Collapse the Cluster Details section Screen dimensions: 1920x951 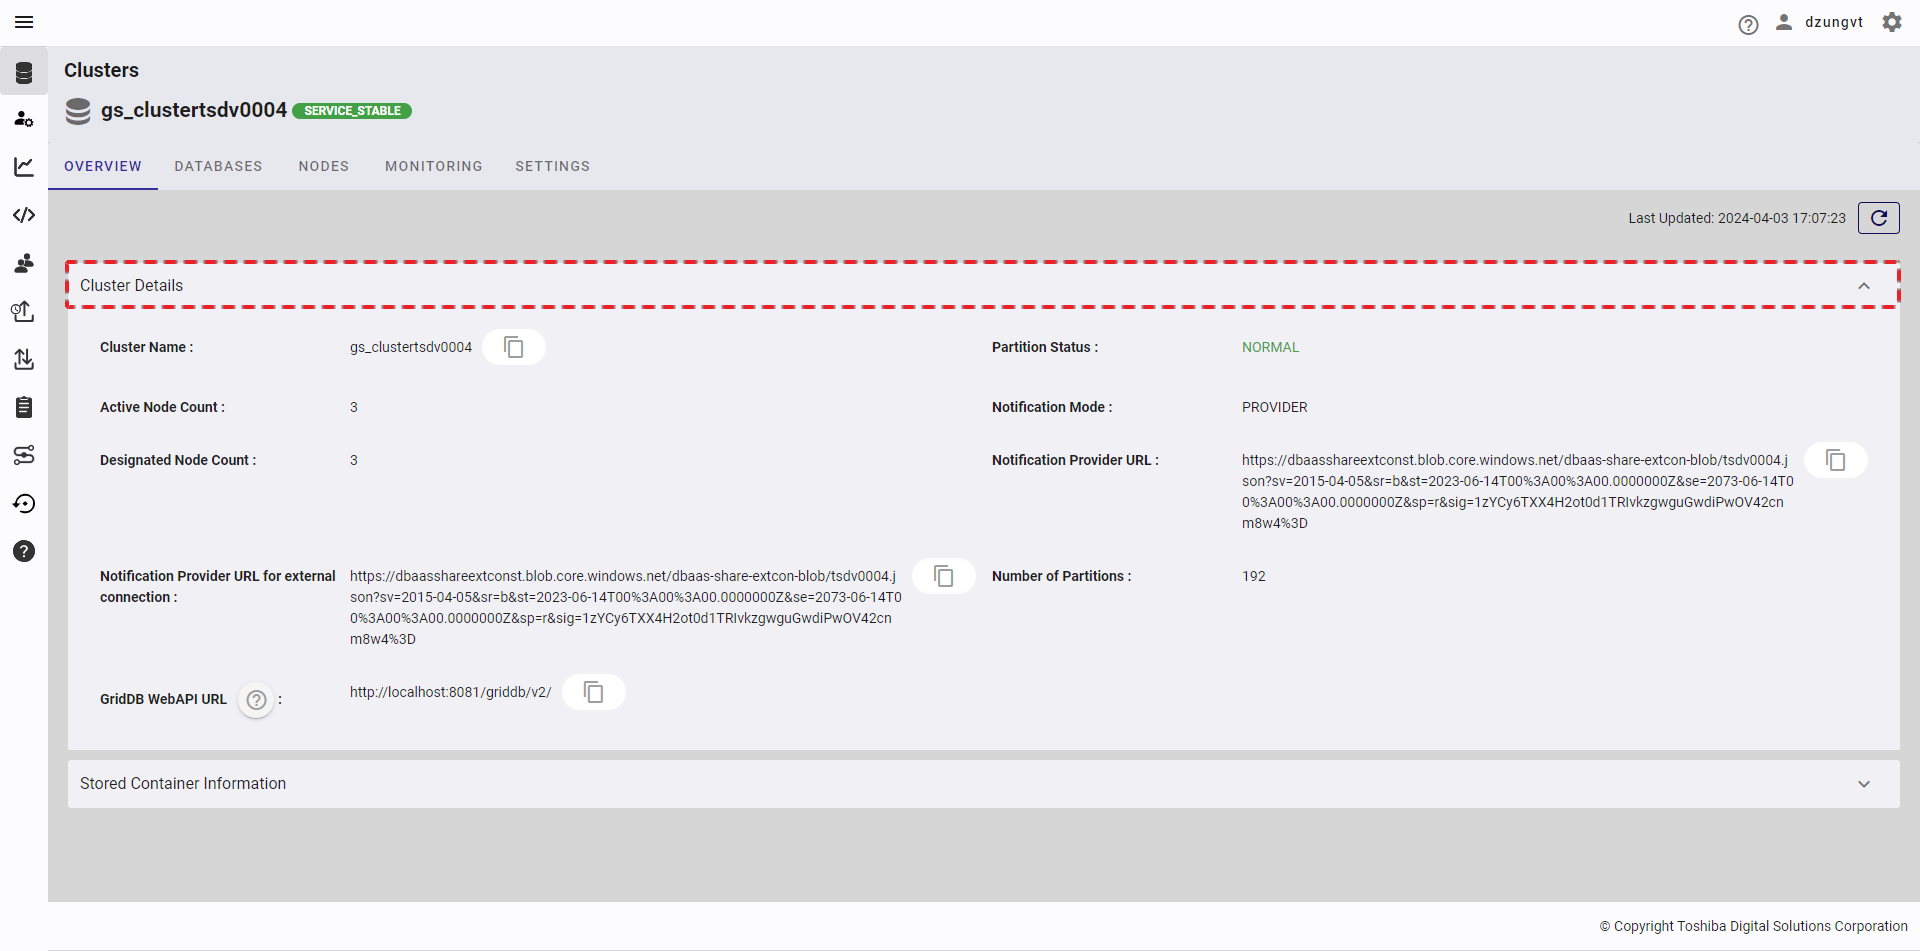click(1863, 286)
